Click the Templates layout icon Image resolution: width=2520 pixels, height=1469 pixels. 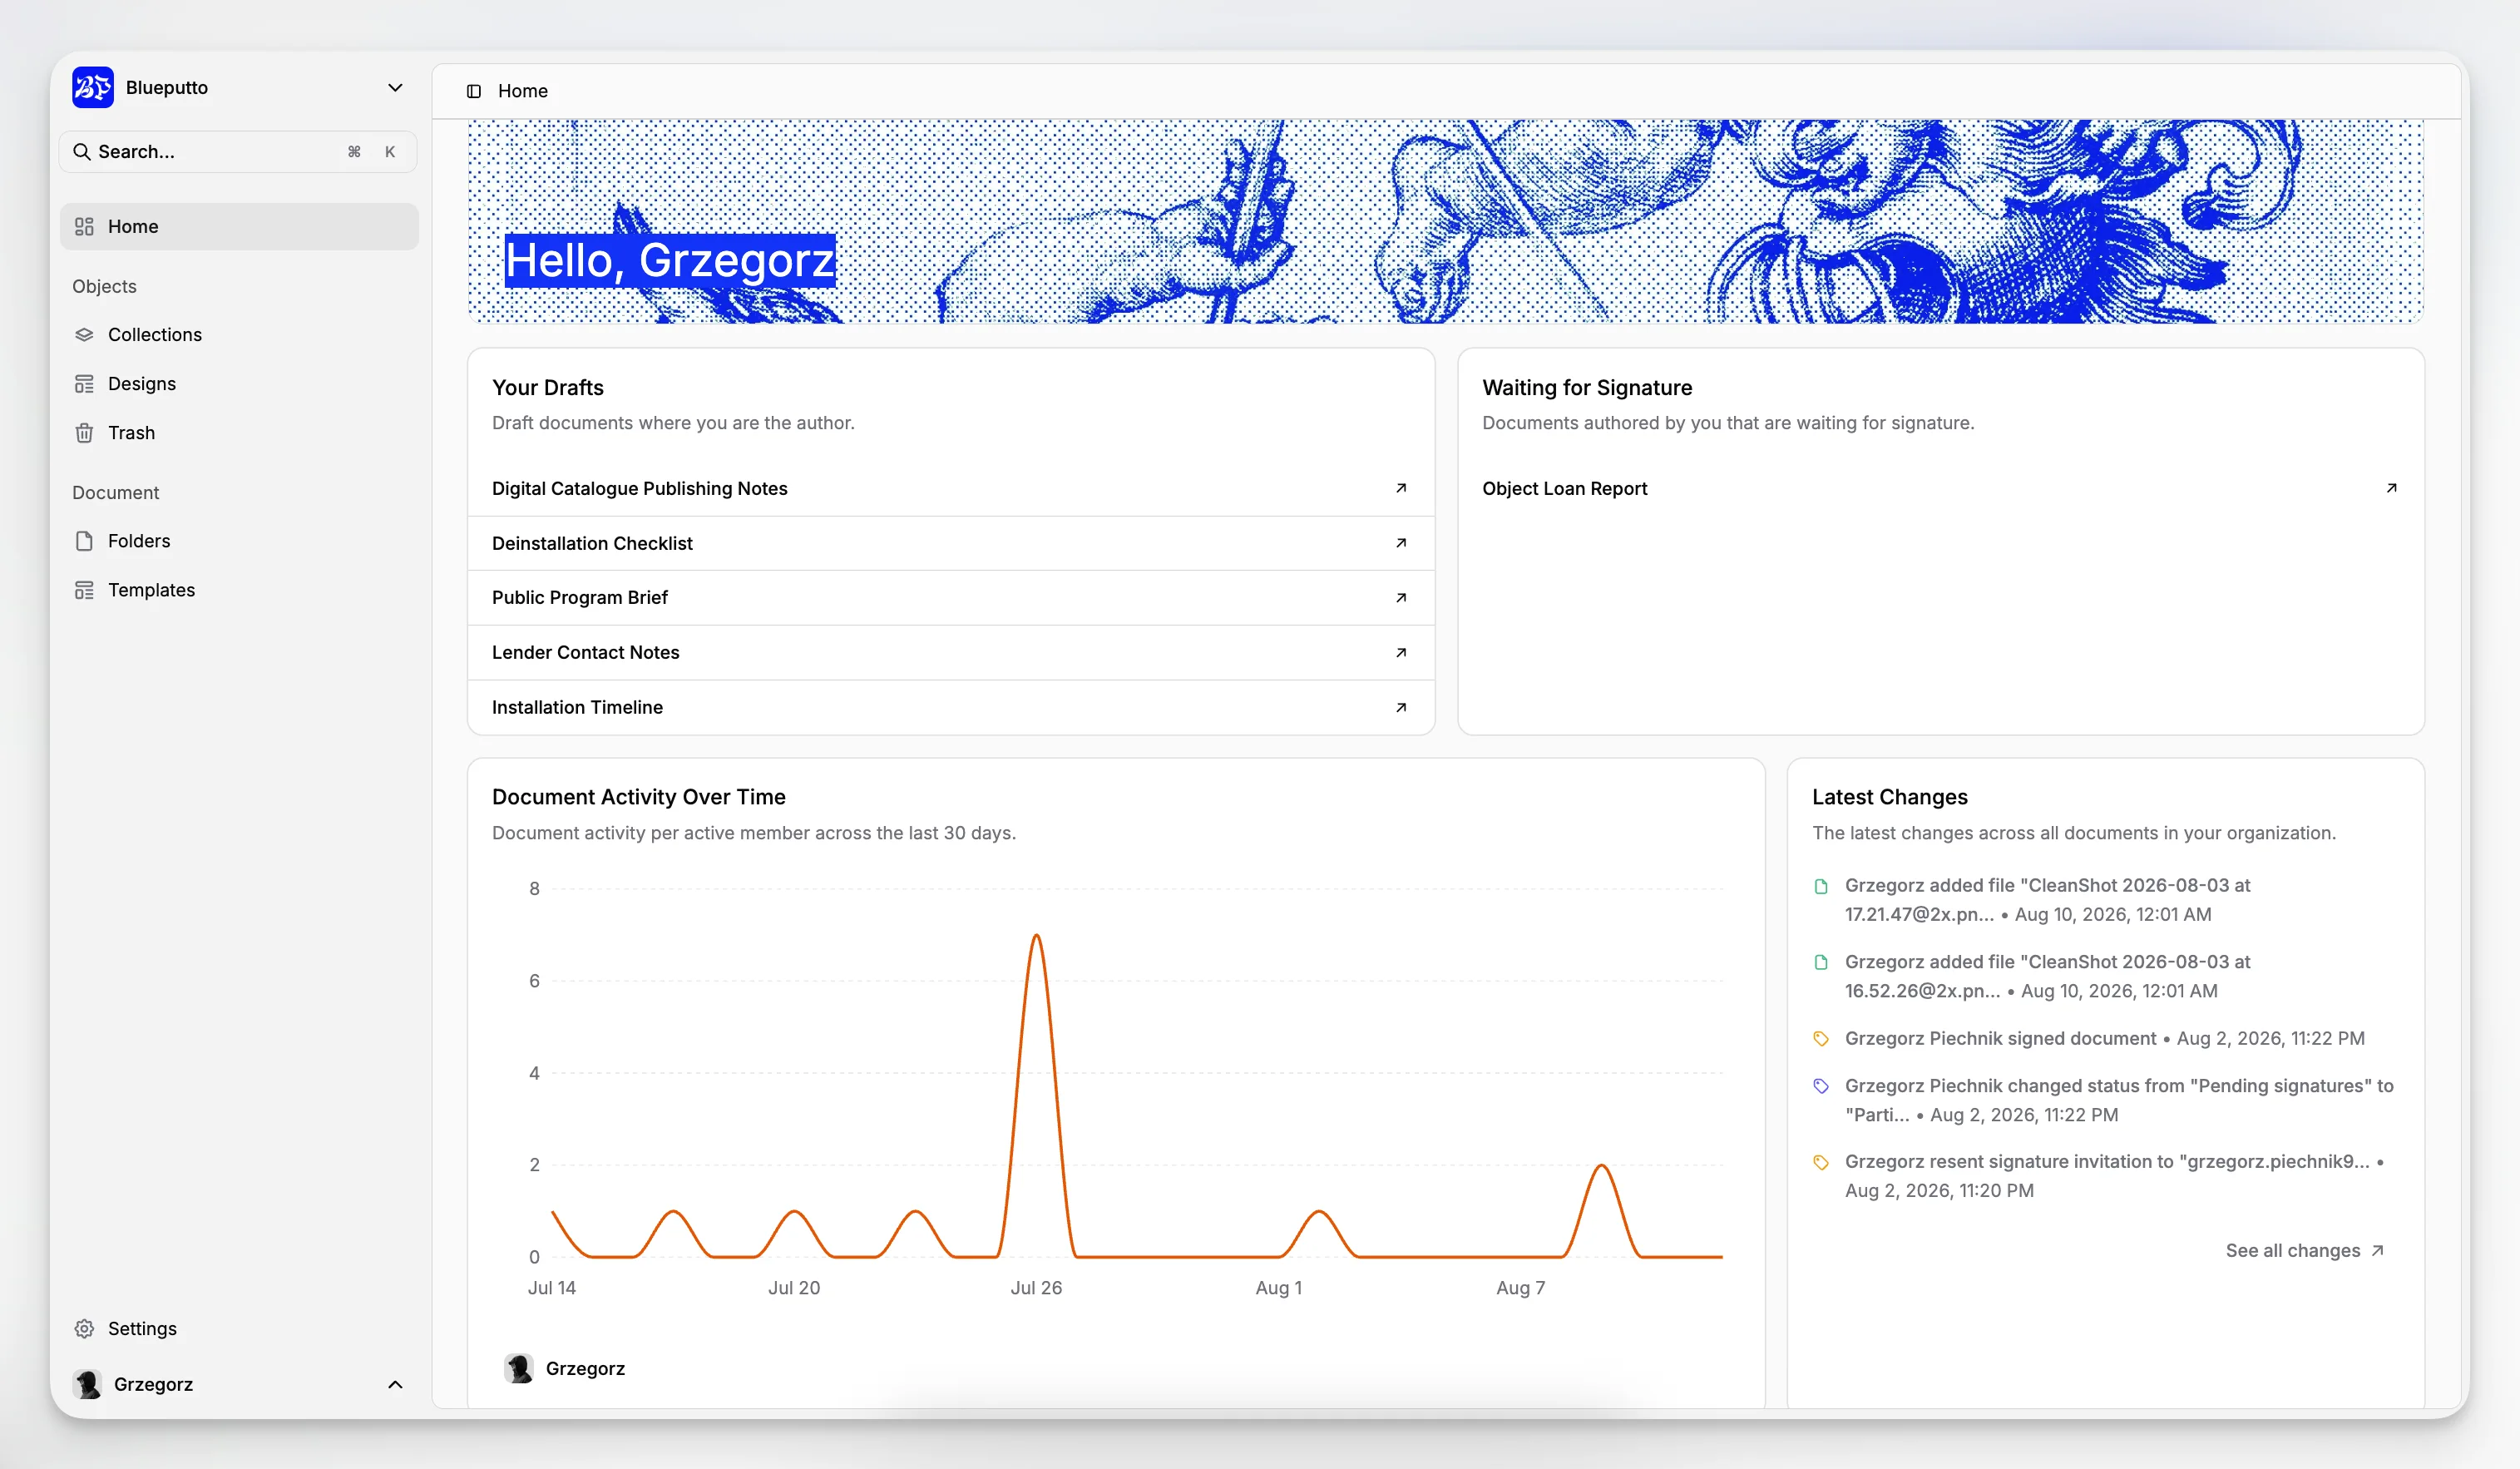click(84, 589)
